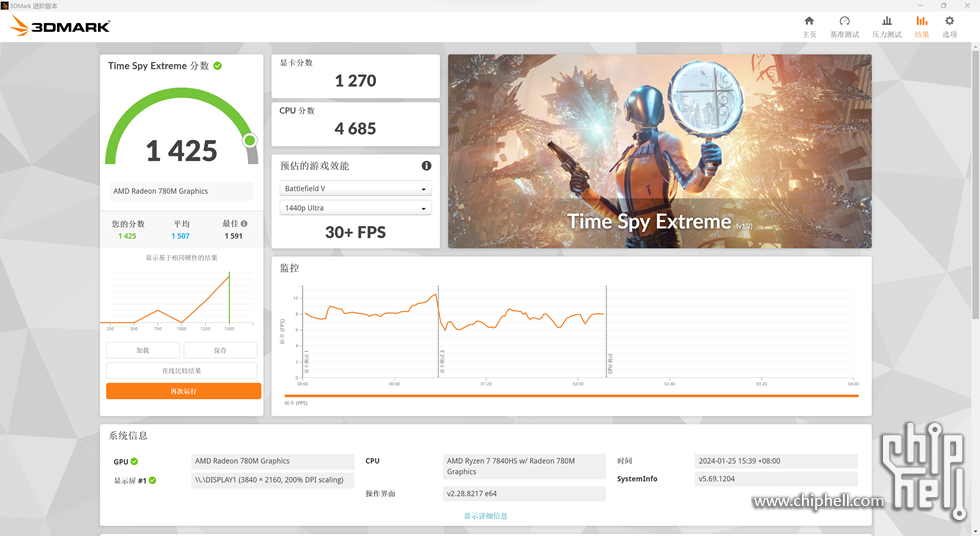Click the orange timeline bar under monitoring chart

click(571, 395)
